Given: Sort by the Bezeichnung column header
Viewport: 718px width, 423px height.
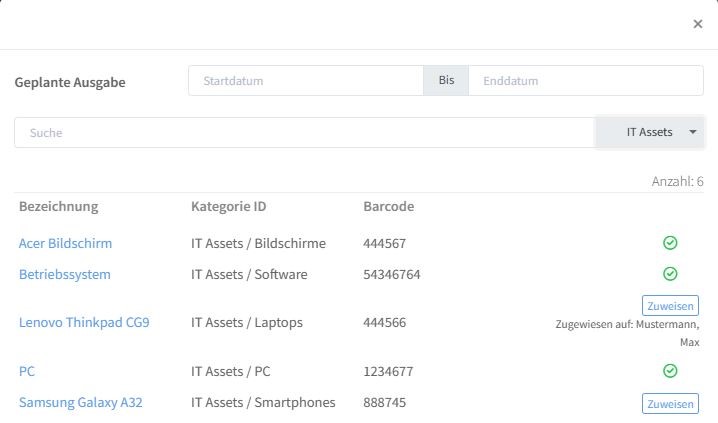Looking at the screenshot, I should 59,206.
